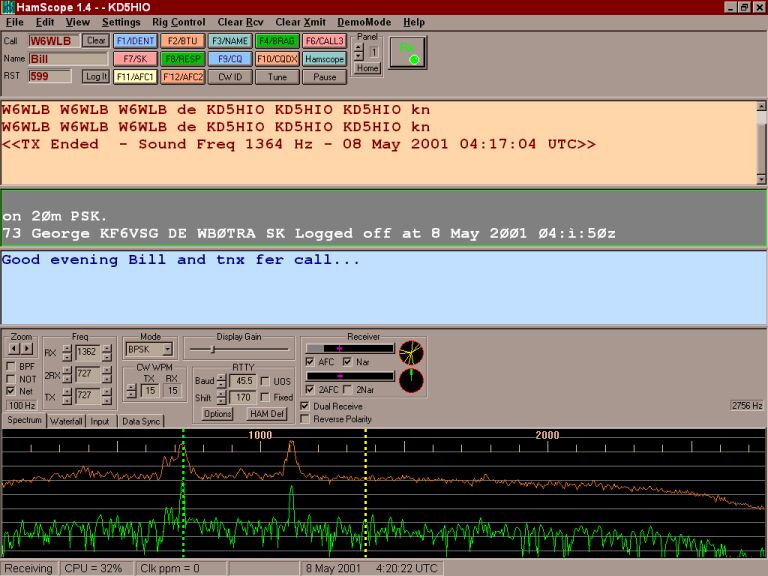Click the RTTY Baud stepper arrows
Viewport: 768px width, 576px height.
[x=221, y=381]
